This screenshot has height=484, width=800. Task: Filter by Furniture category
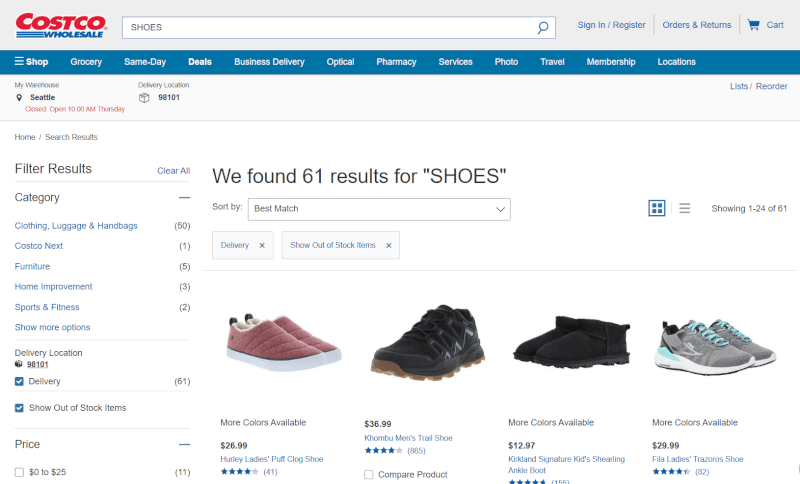coord(32,266)
